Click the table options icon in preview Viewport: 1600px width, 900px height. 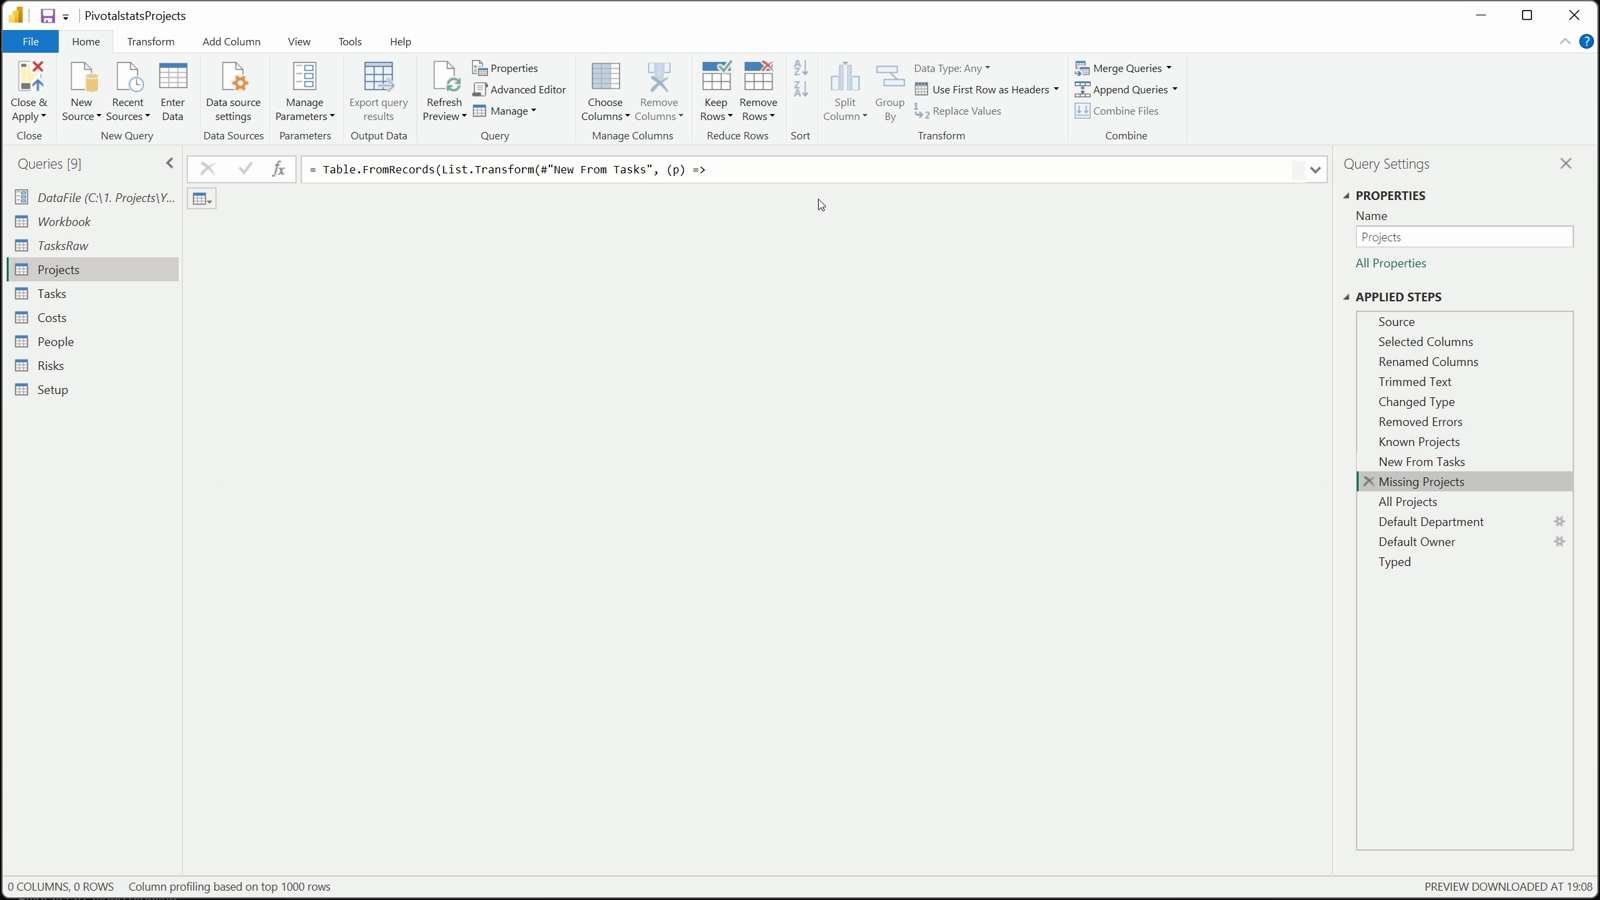point(202,199)
